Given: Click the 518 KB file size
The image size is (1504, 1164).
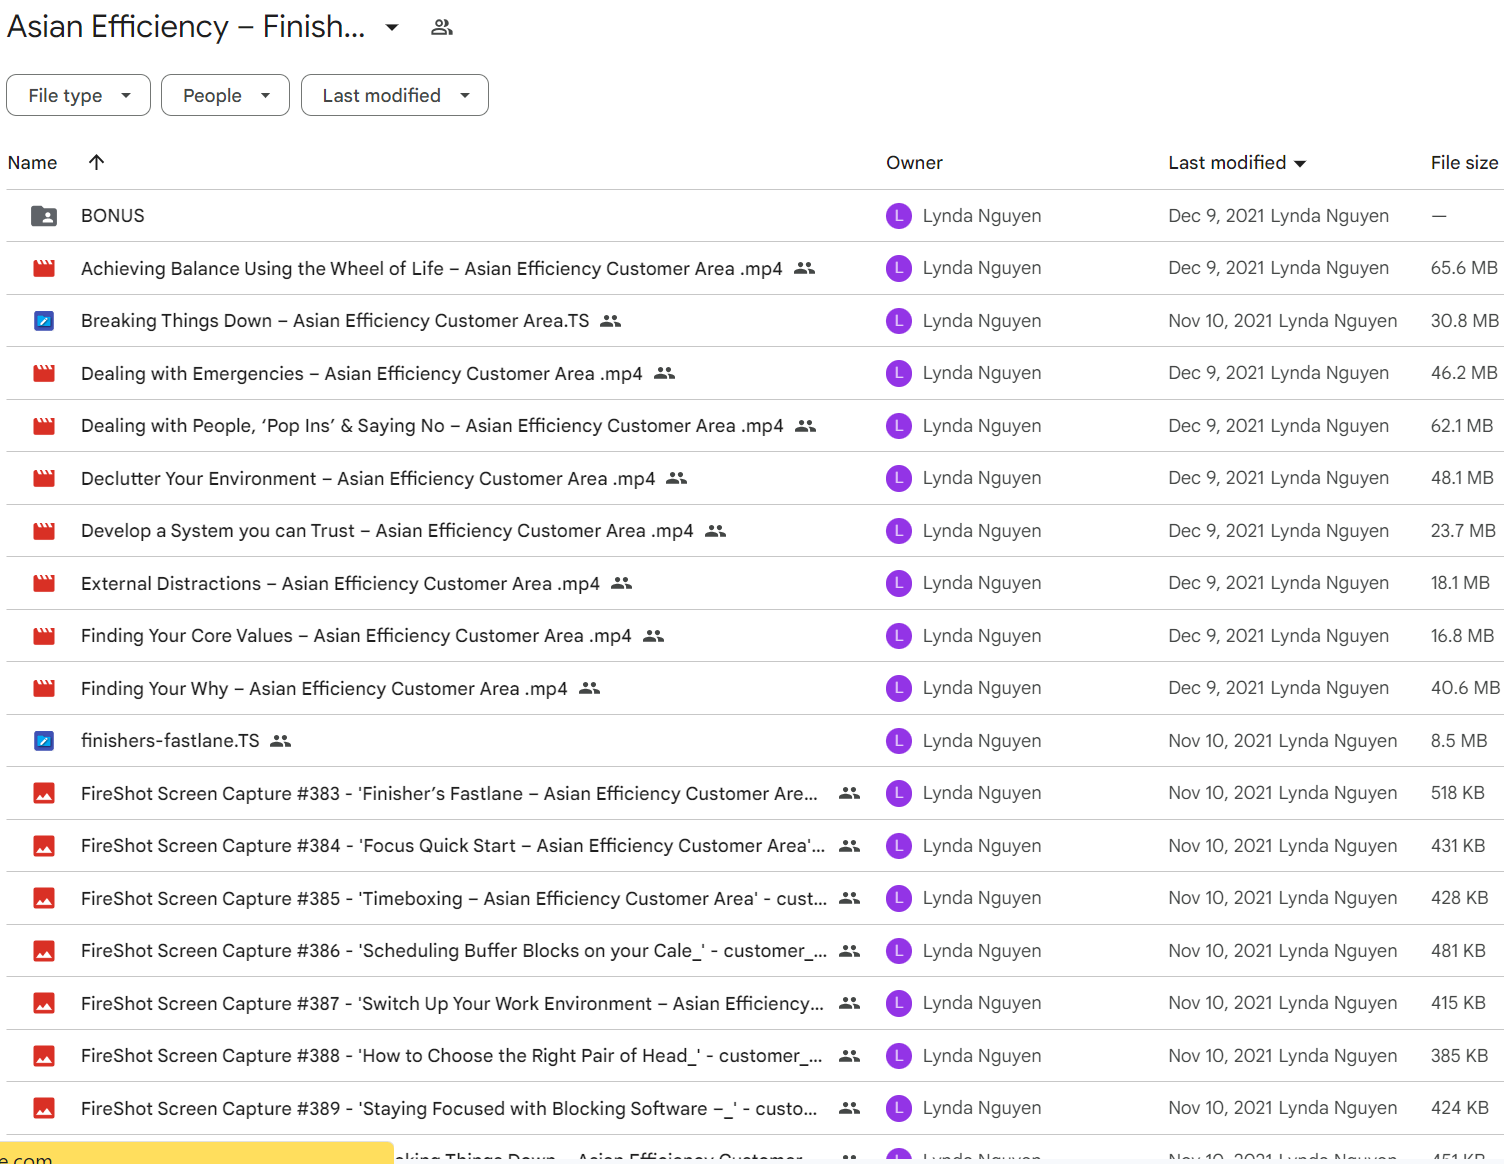Looking at the screenshot, I should pos(1458,793).
